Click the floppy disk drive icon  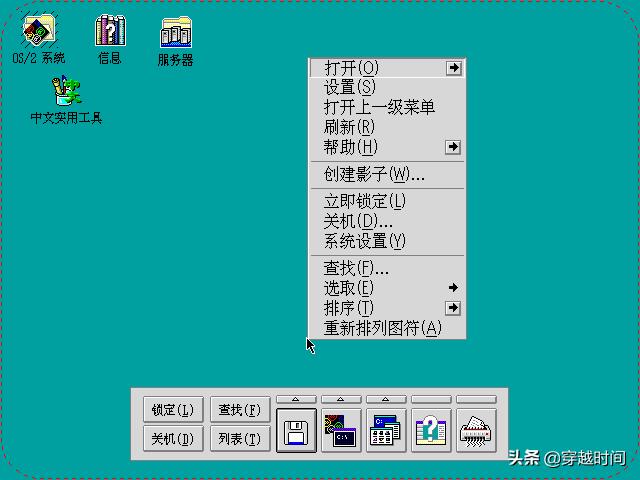point(296,431)
